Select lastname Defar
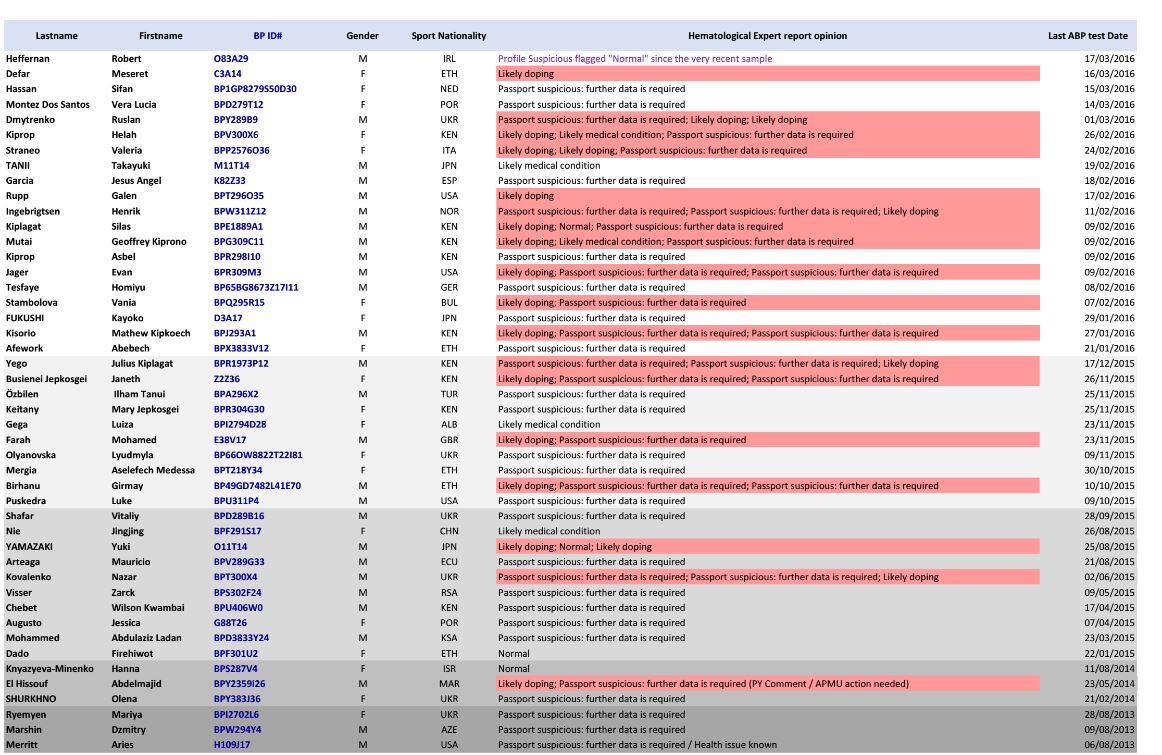The image size is (1162, 755). coord(19,73)
